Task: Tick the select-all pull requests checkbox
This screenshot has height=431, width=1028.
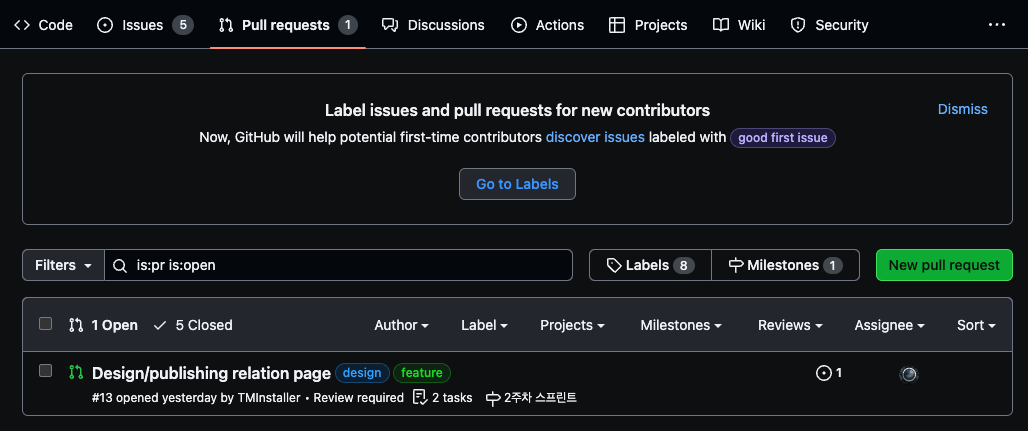Action: (x=45, y=323)
